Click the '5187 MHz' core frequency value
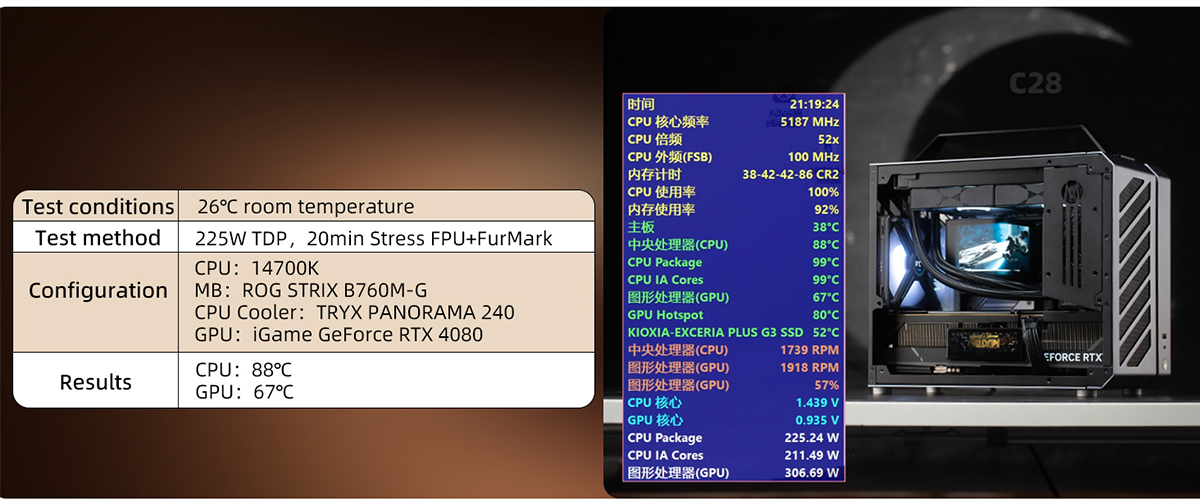Image resolution: width=1200 pixels, height=500 pixels. [809, 121]
